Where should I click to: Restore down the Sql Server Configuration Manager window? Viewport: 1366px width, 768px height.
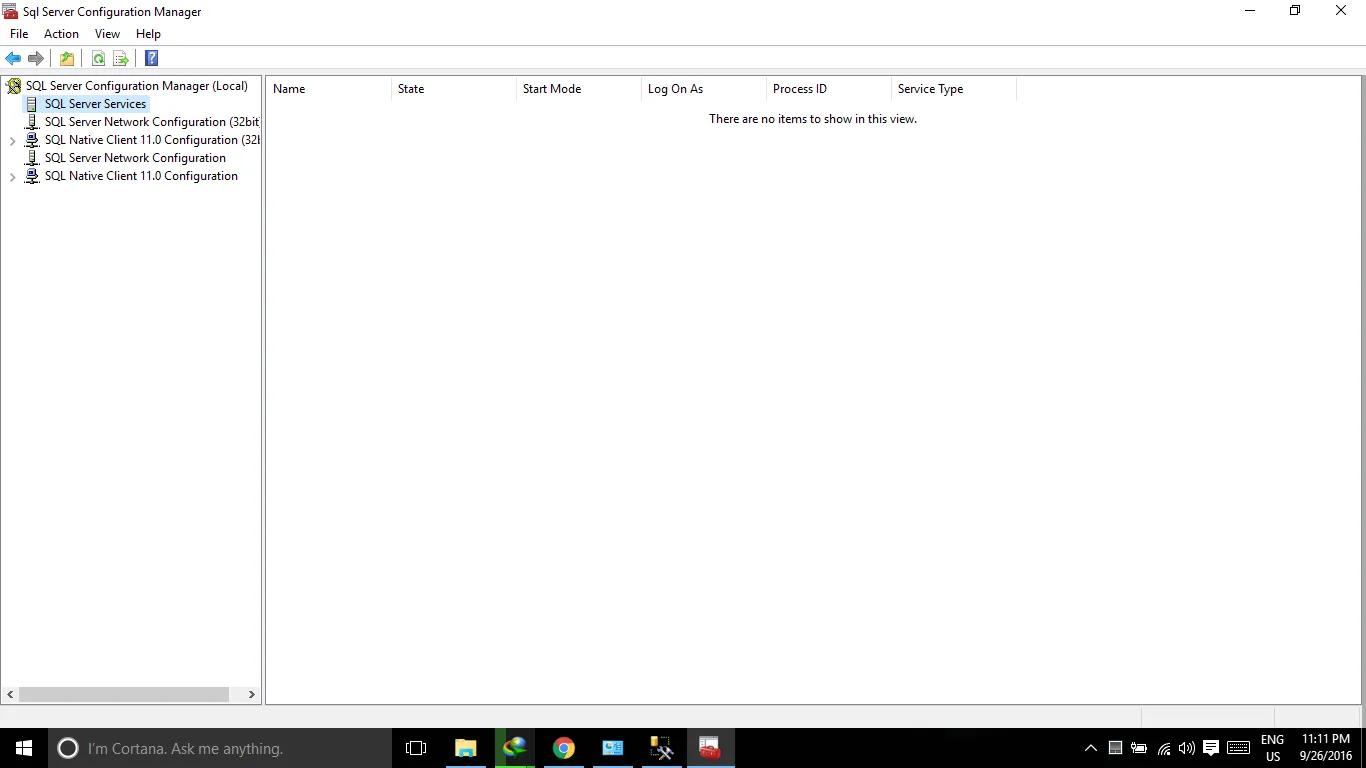pyautogui.click(x=1295, y=11)
